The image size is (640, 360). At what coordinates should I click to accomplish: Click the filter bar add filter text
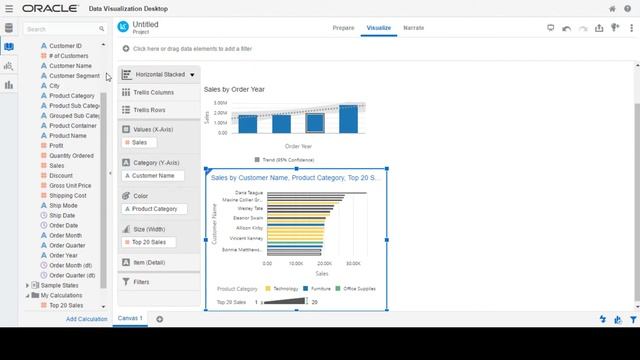point(192,49)
